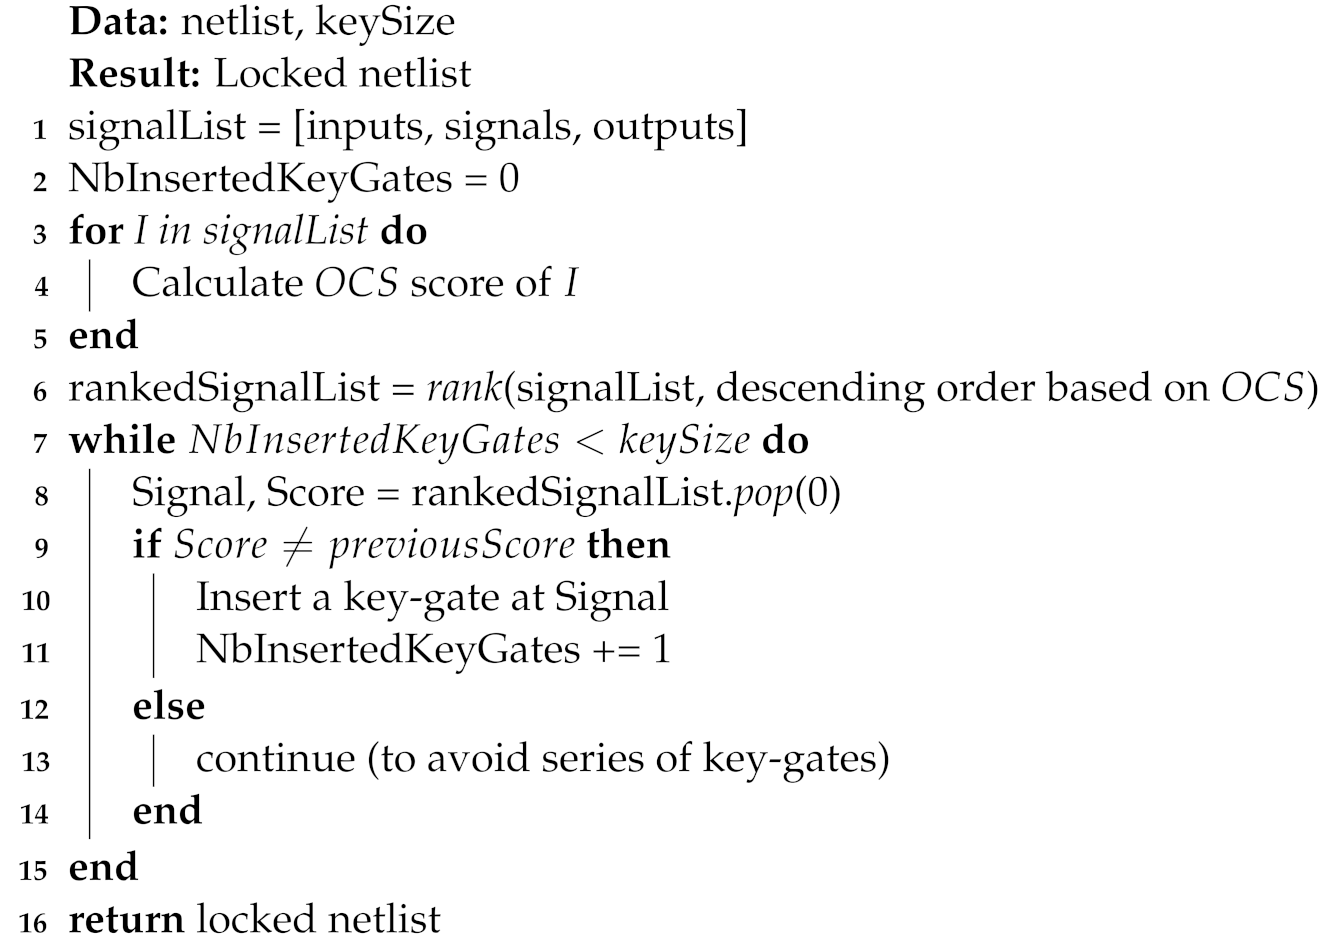The height and width of the screenshot is (945, 1327).
Task: Click the bold "return" keyword
Action: 125,917
